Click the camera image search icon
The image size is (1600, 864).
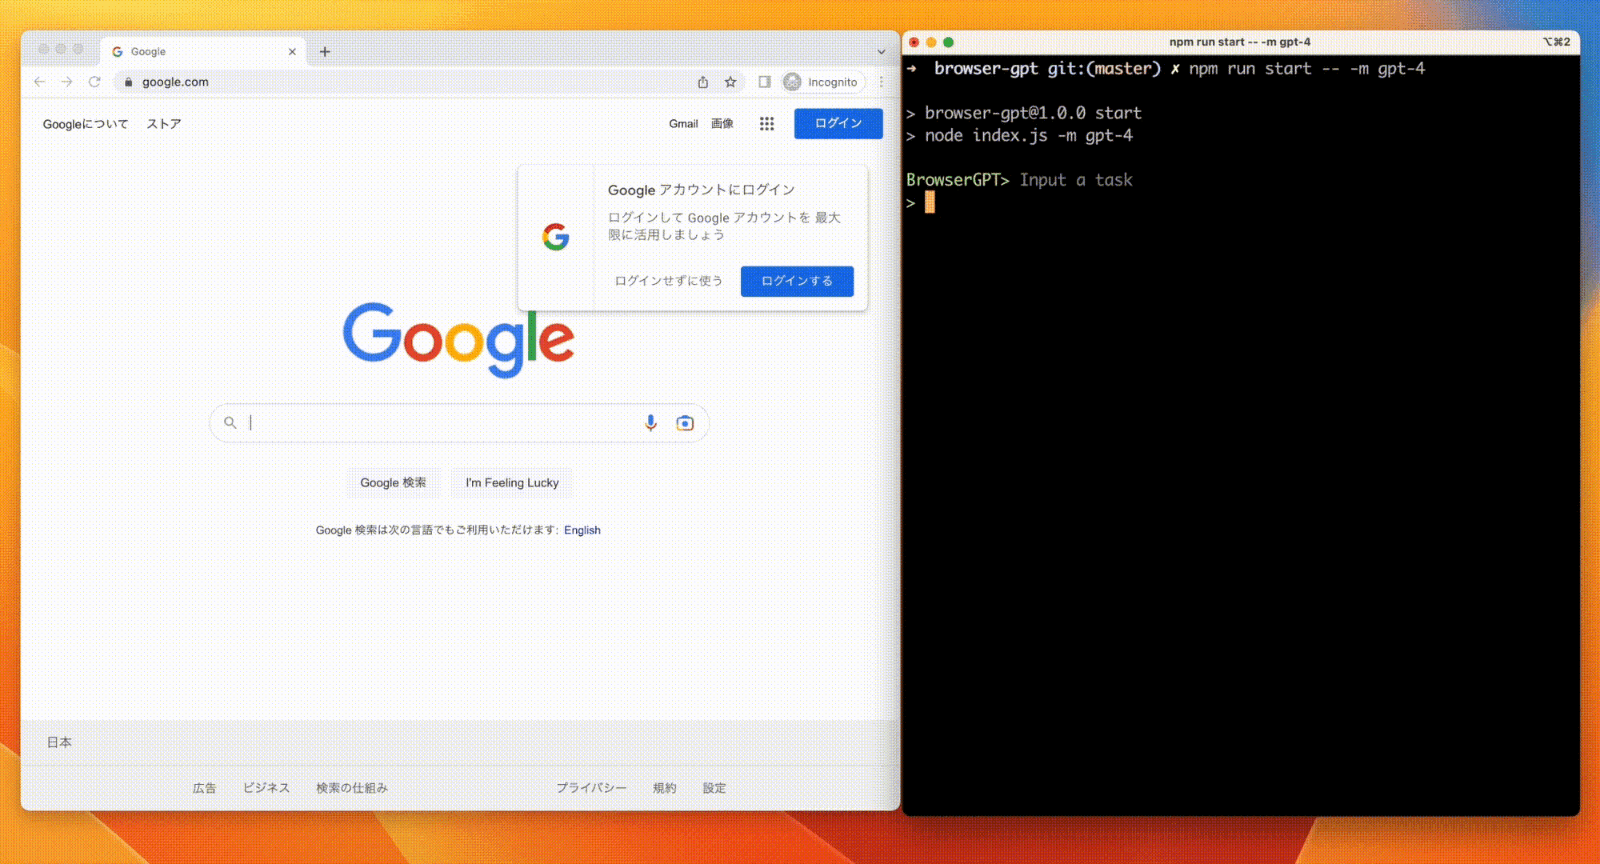pyautogui.click(x=685, y=423)
